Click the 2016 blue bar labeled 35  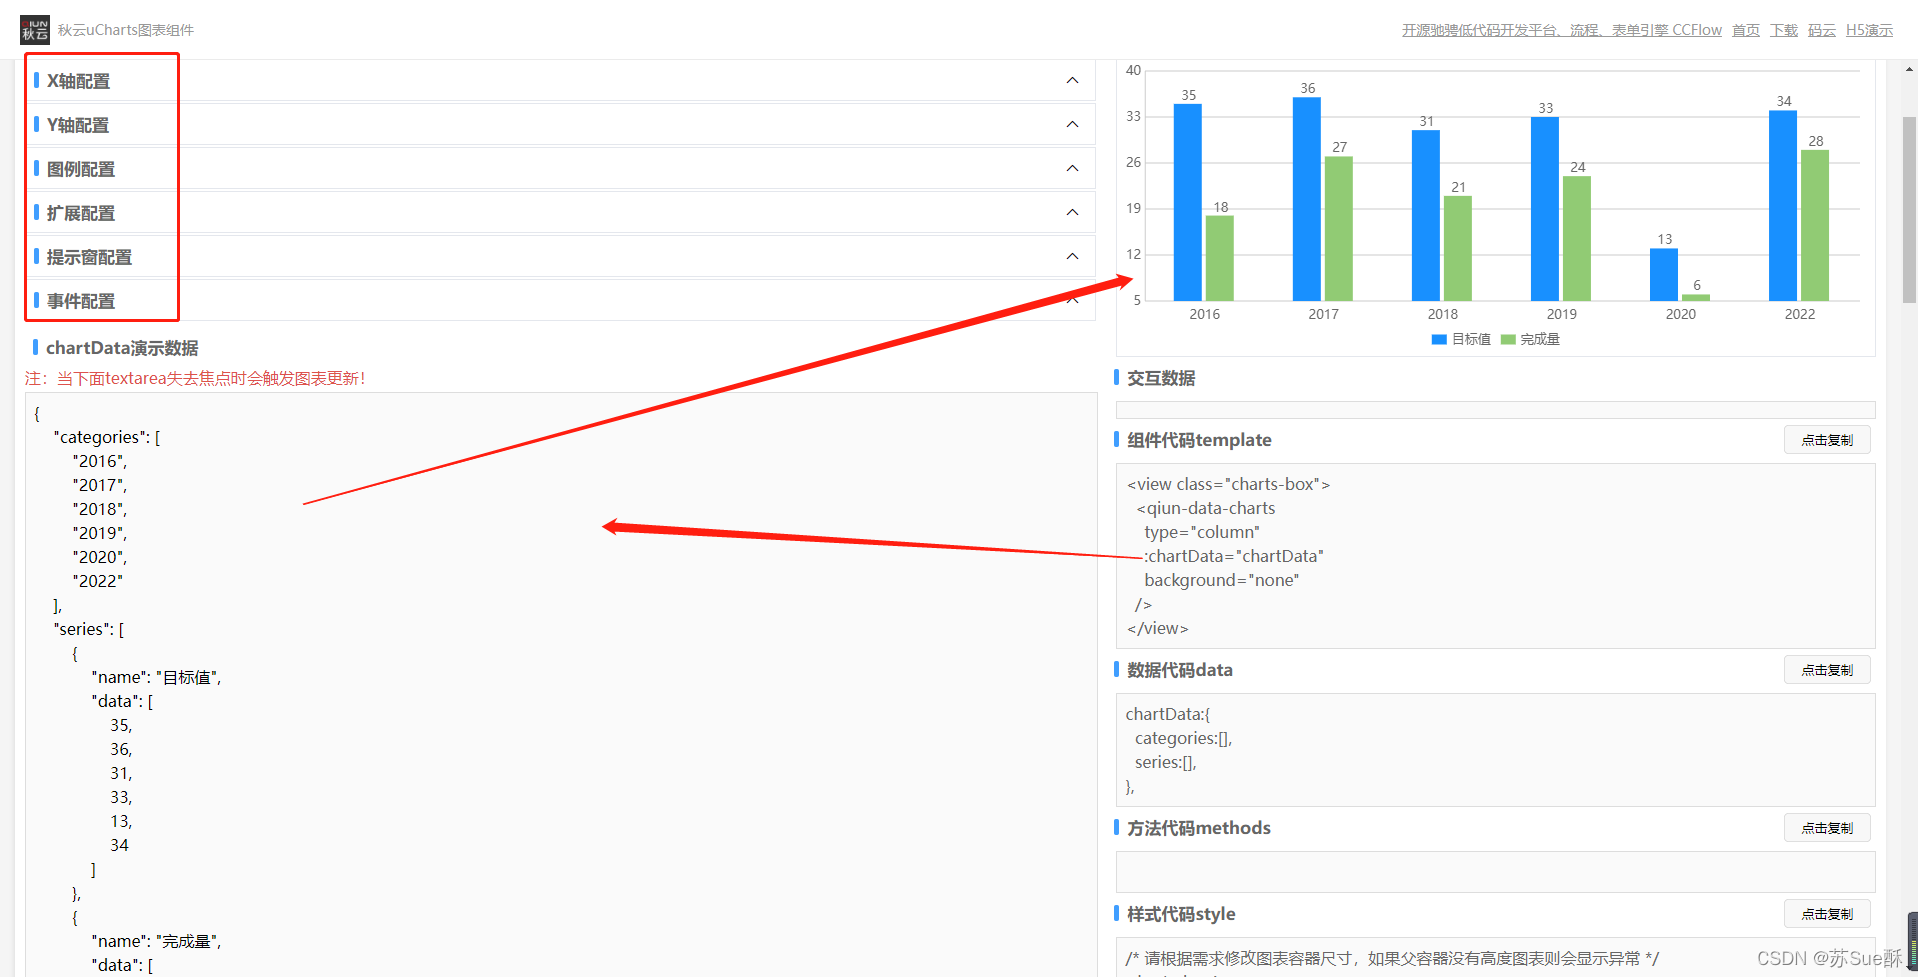coord(1188,202)
